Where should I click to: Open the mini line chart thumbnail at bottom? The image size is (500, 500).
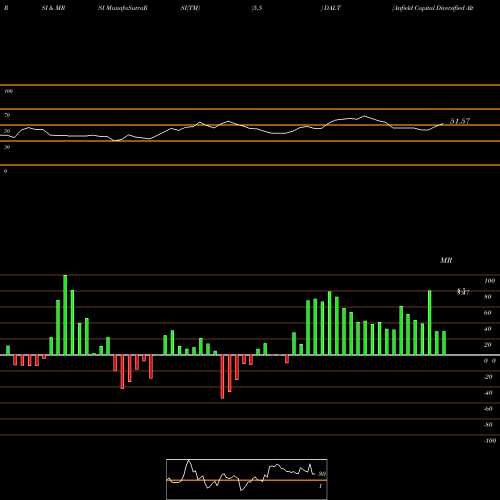pyautogui.click(x=247, y=479)
